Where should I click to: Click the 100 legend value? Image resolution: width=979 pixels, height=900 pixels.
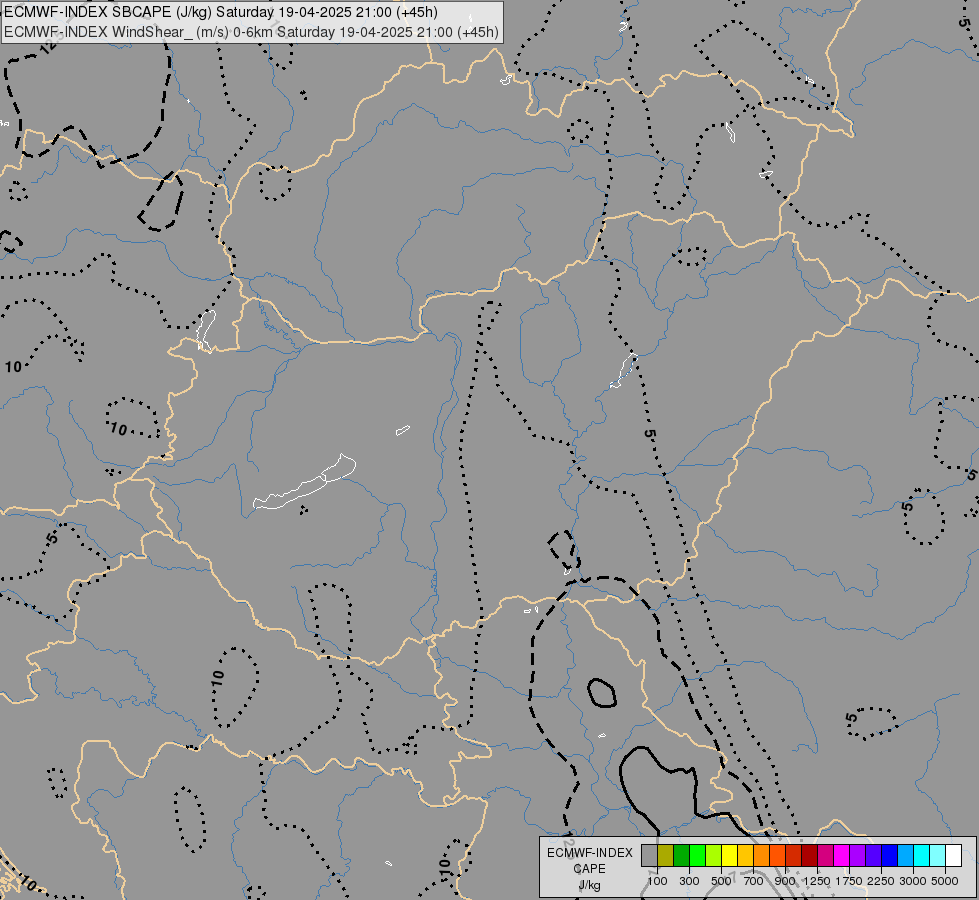[x=657, y=881]
